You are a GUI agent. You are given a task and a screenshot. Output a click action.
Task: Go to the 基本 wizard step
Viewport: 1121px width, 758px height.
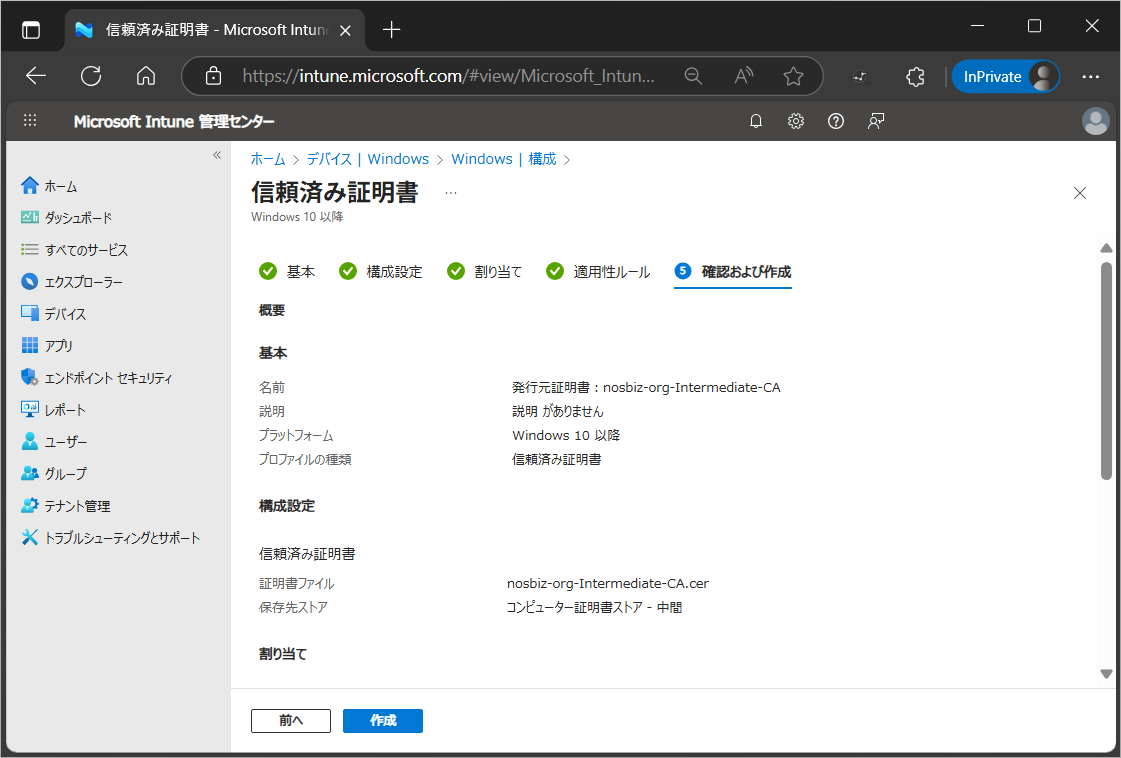pos(288,272)
